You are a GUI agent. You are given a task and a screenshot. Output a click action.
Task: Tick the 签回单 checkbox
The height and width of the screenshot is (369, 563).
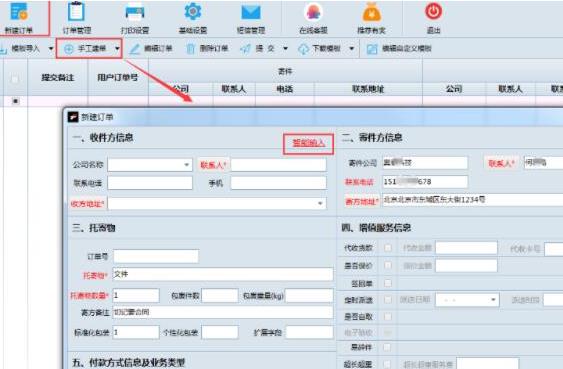[388, 283]
